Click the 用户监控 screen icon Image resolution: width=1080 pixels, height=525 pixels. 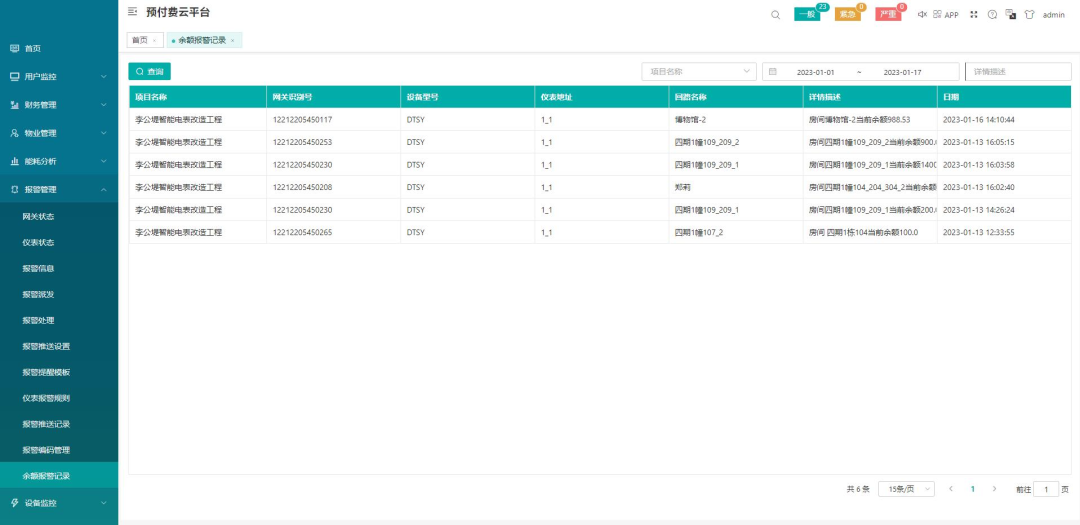coord(14,76)
